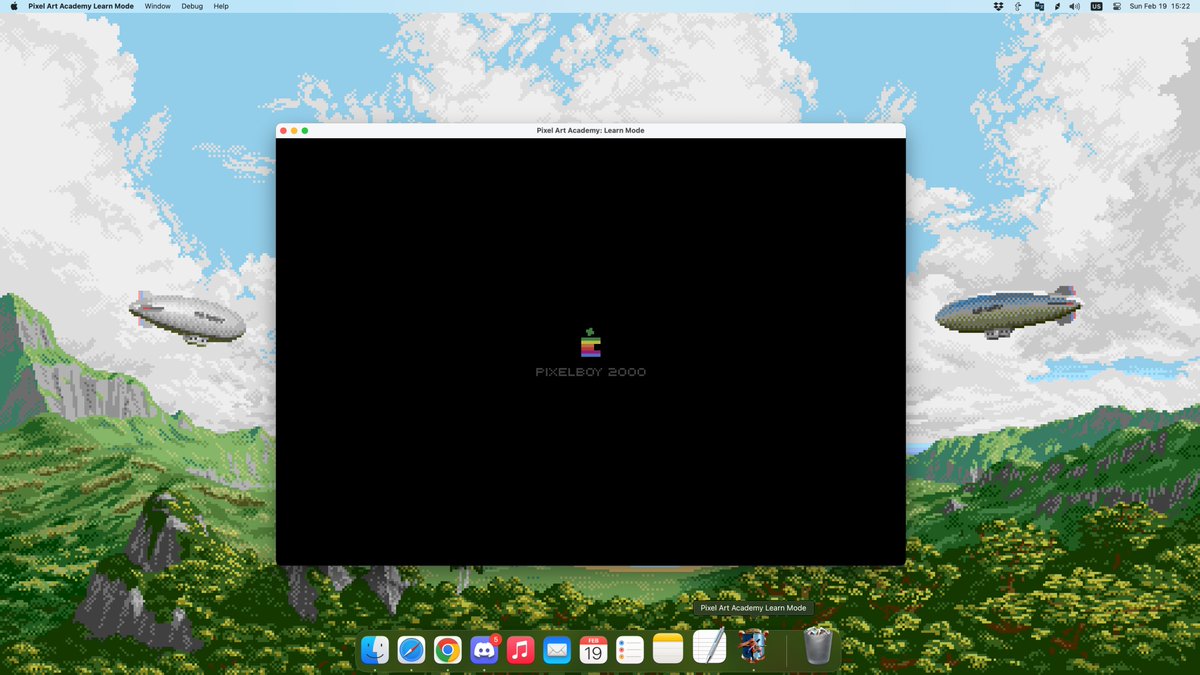Open the Reminders app
This screenshot has width=1200, height=675.
pyautogui.click(x=629, y=649)
